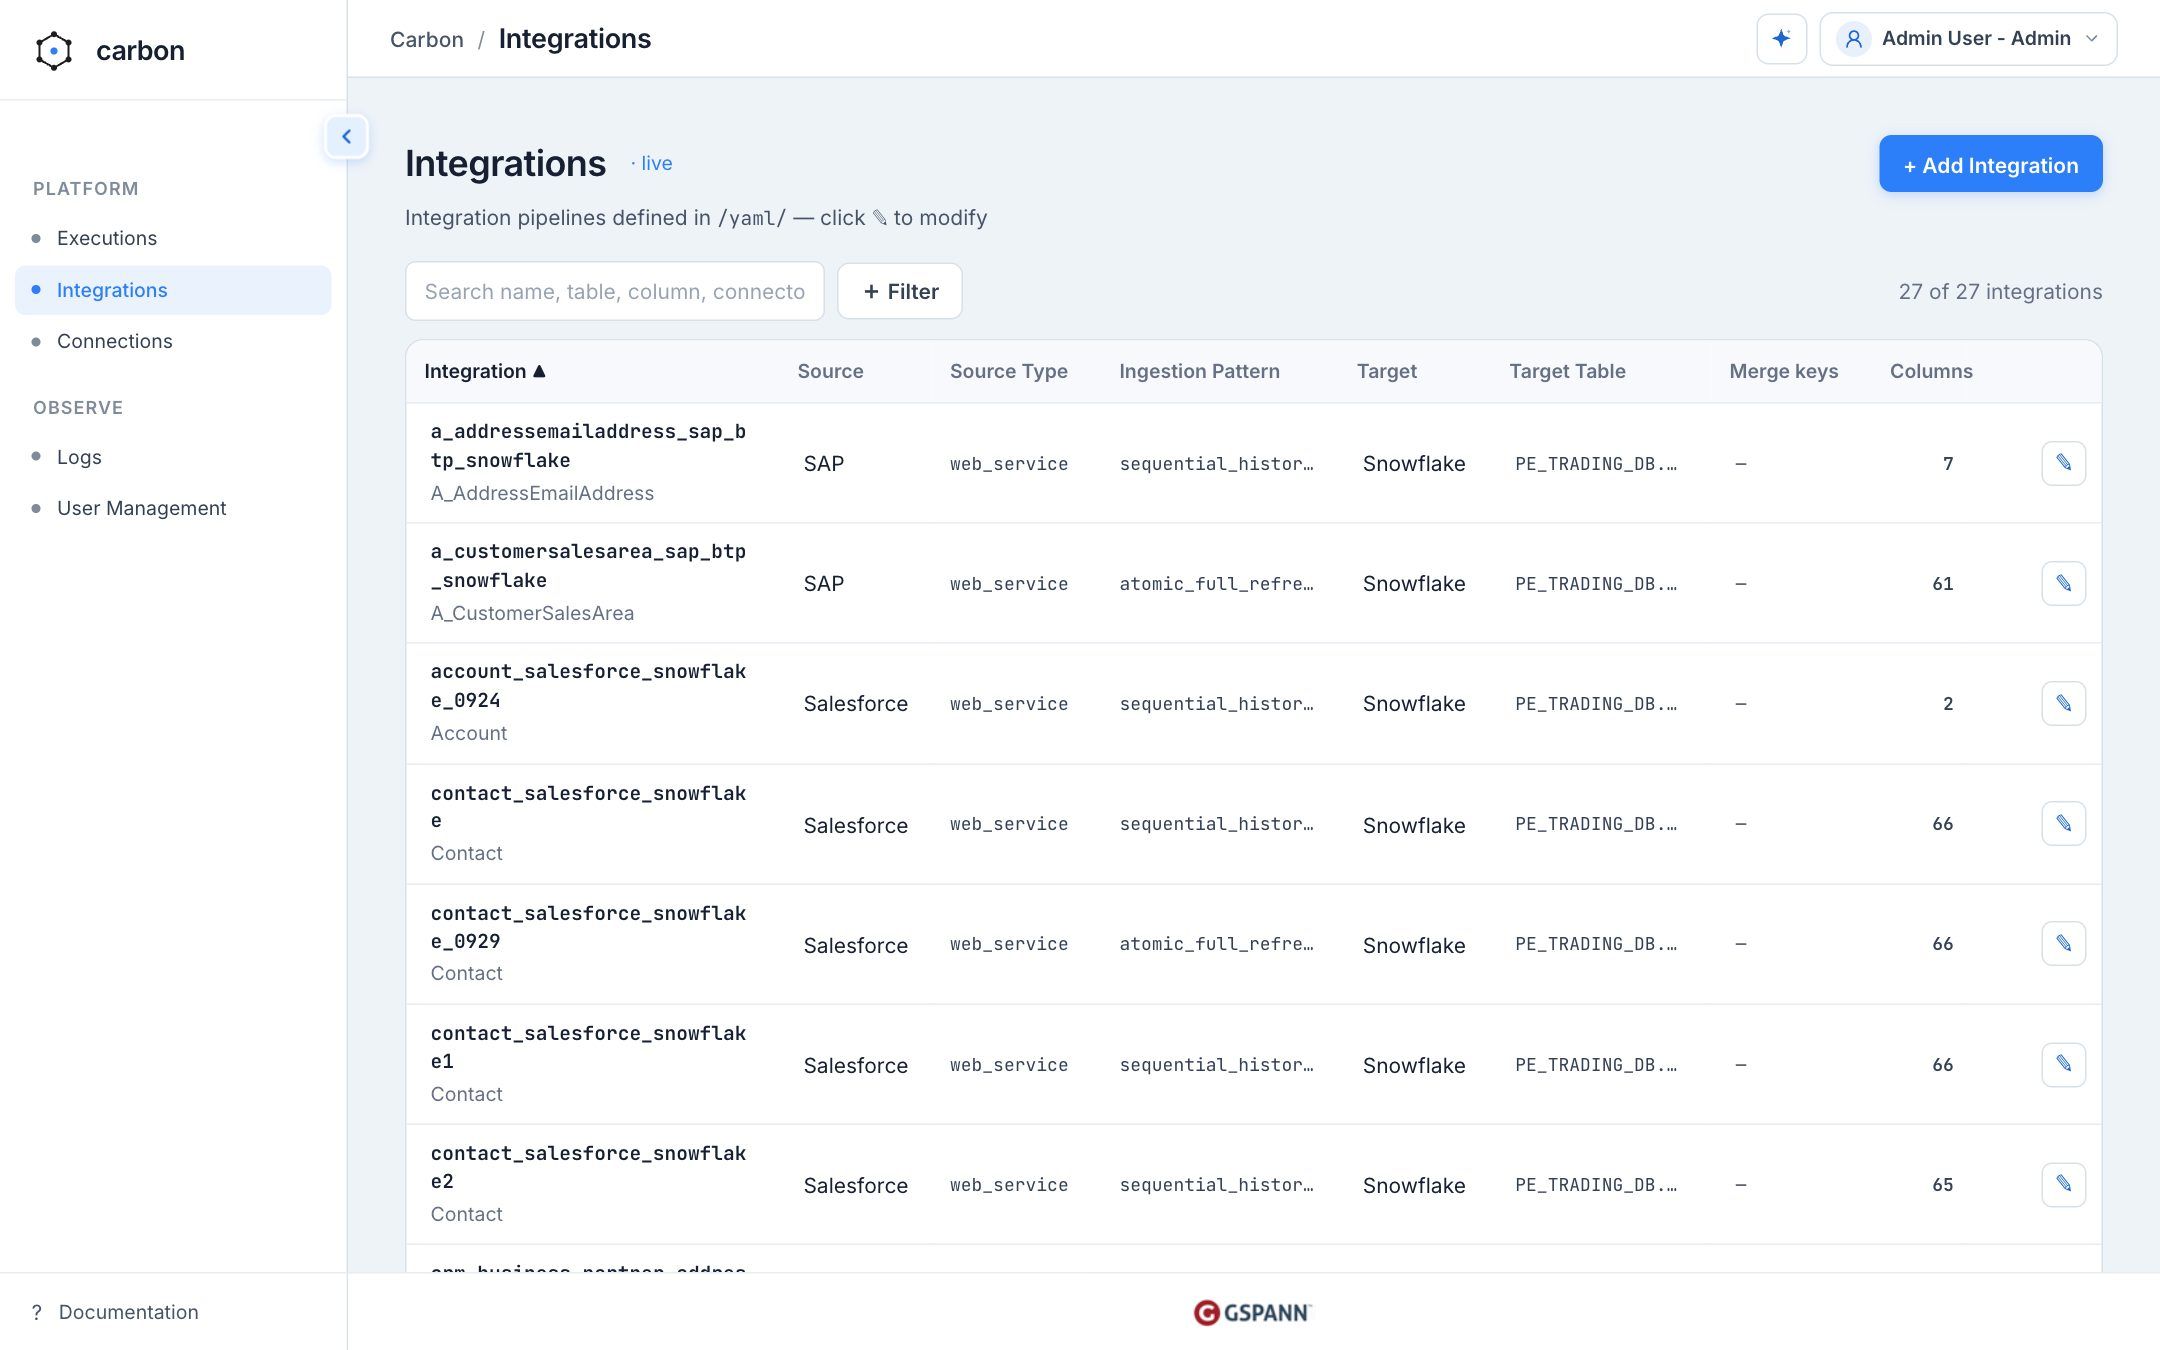Select the contact_salesforce_snowflake_0929 row name
This screenshot has height=1350, width=2160.
pos(588,927)
